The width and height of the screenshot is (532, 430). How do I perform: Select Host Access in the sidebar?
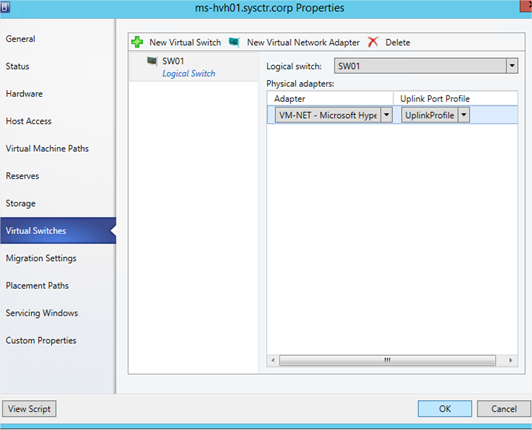(x=28, y=121)
